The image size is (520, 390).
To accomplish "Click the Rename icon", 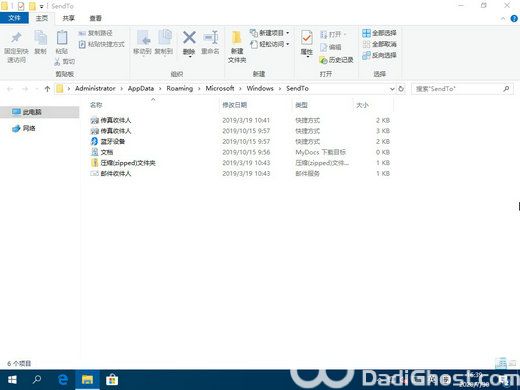I will (211, 37).
